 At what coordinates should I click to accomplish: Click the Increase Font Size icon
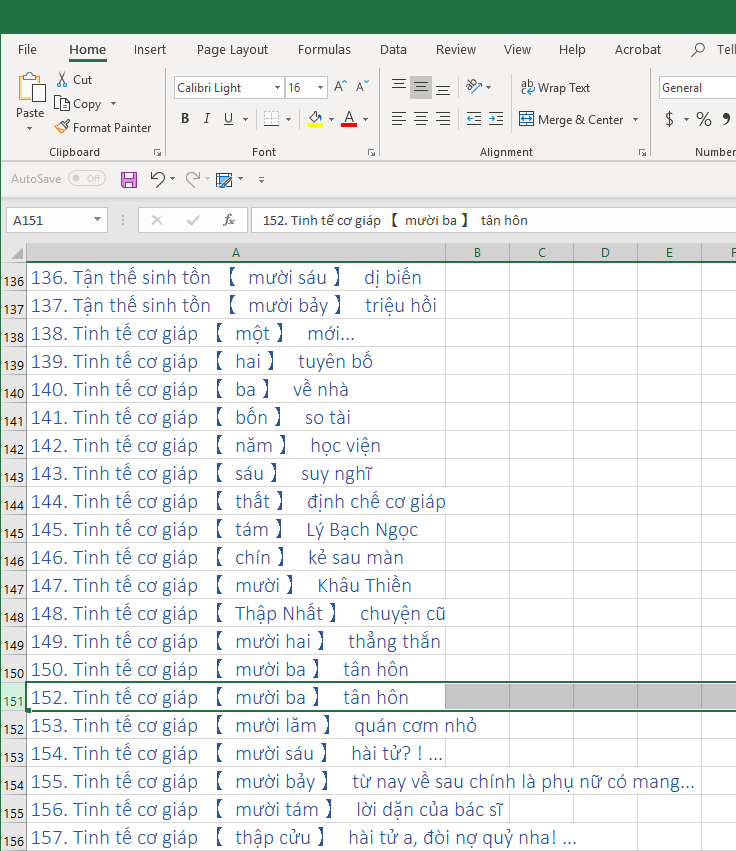tap(341, 88)
